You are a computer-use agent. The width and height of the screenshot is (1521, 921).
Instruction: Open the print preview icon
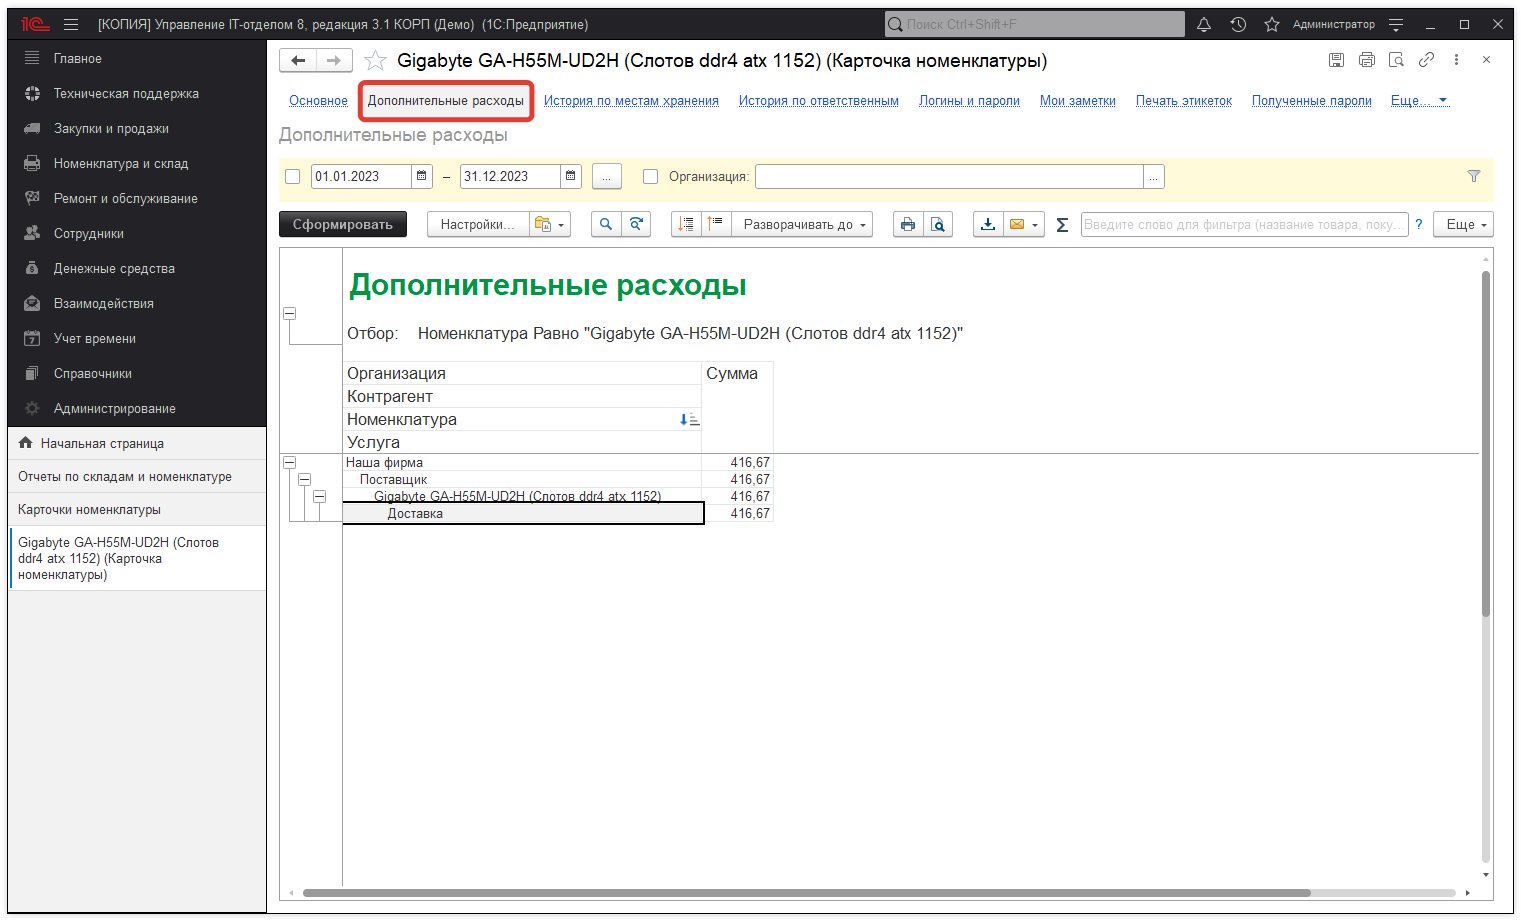(938, 224)
